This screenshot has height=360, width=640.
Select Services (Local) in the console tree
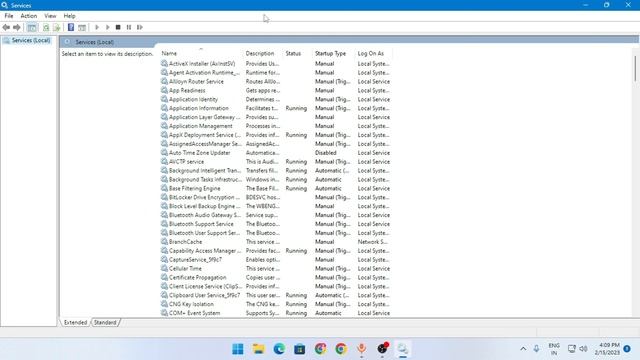pyautogui.click(x=31, y=40)
